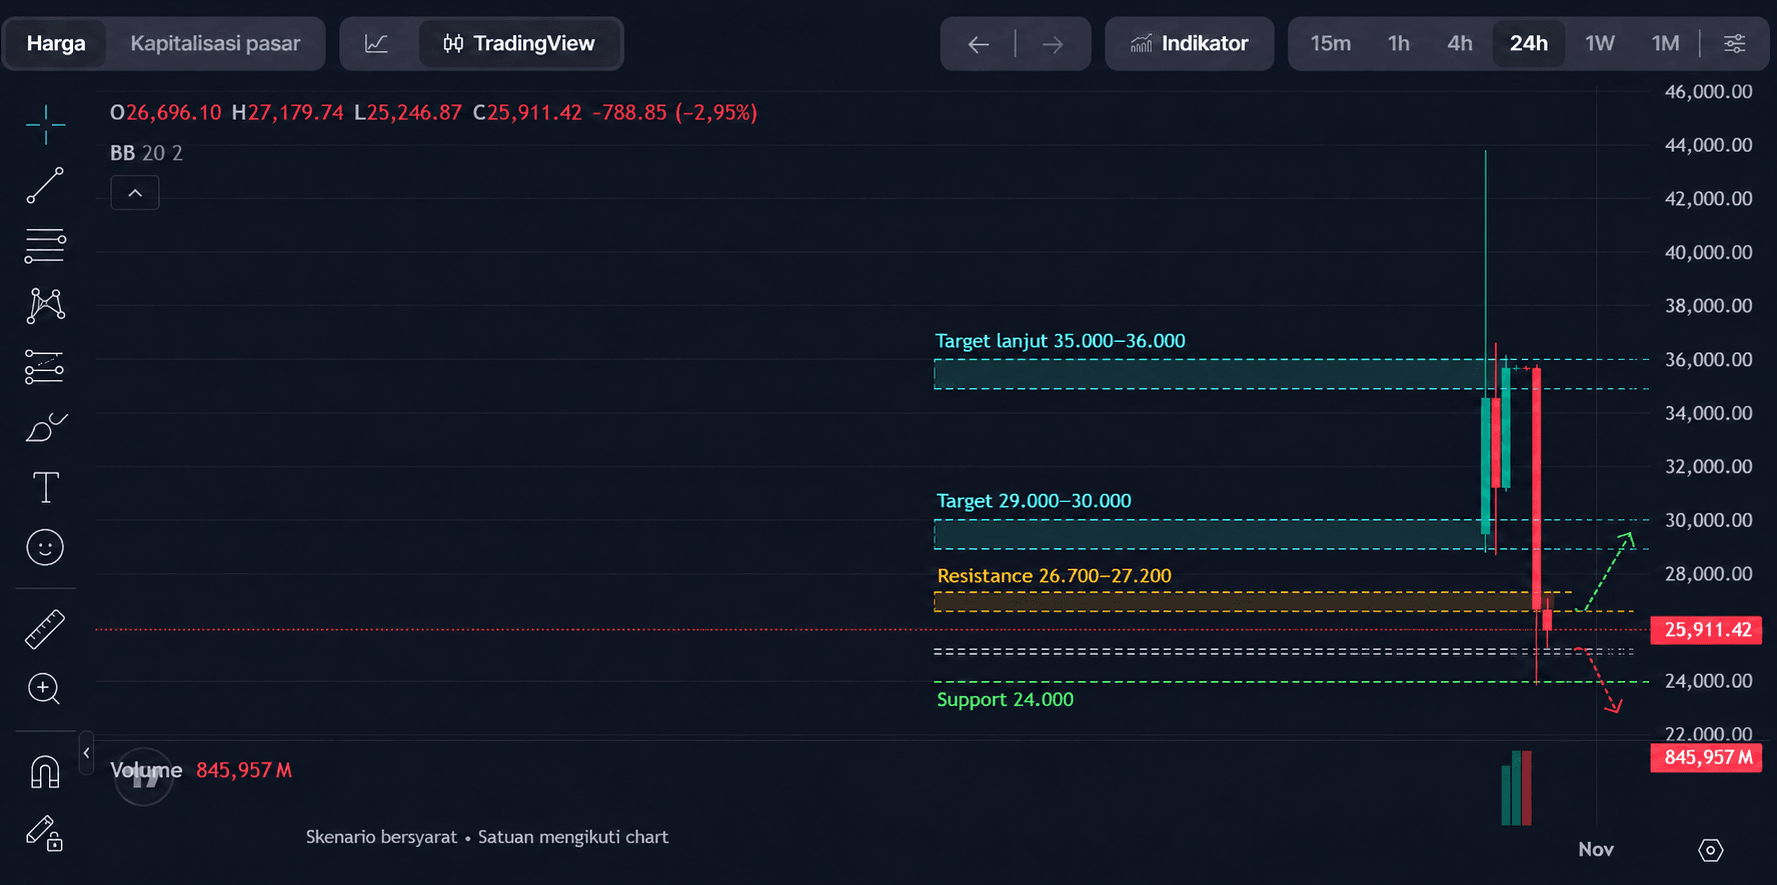
Task: Switch to simple line chart view
Action: [377, 43]
